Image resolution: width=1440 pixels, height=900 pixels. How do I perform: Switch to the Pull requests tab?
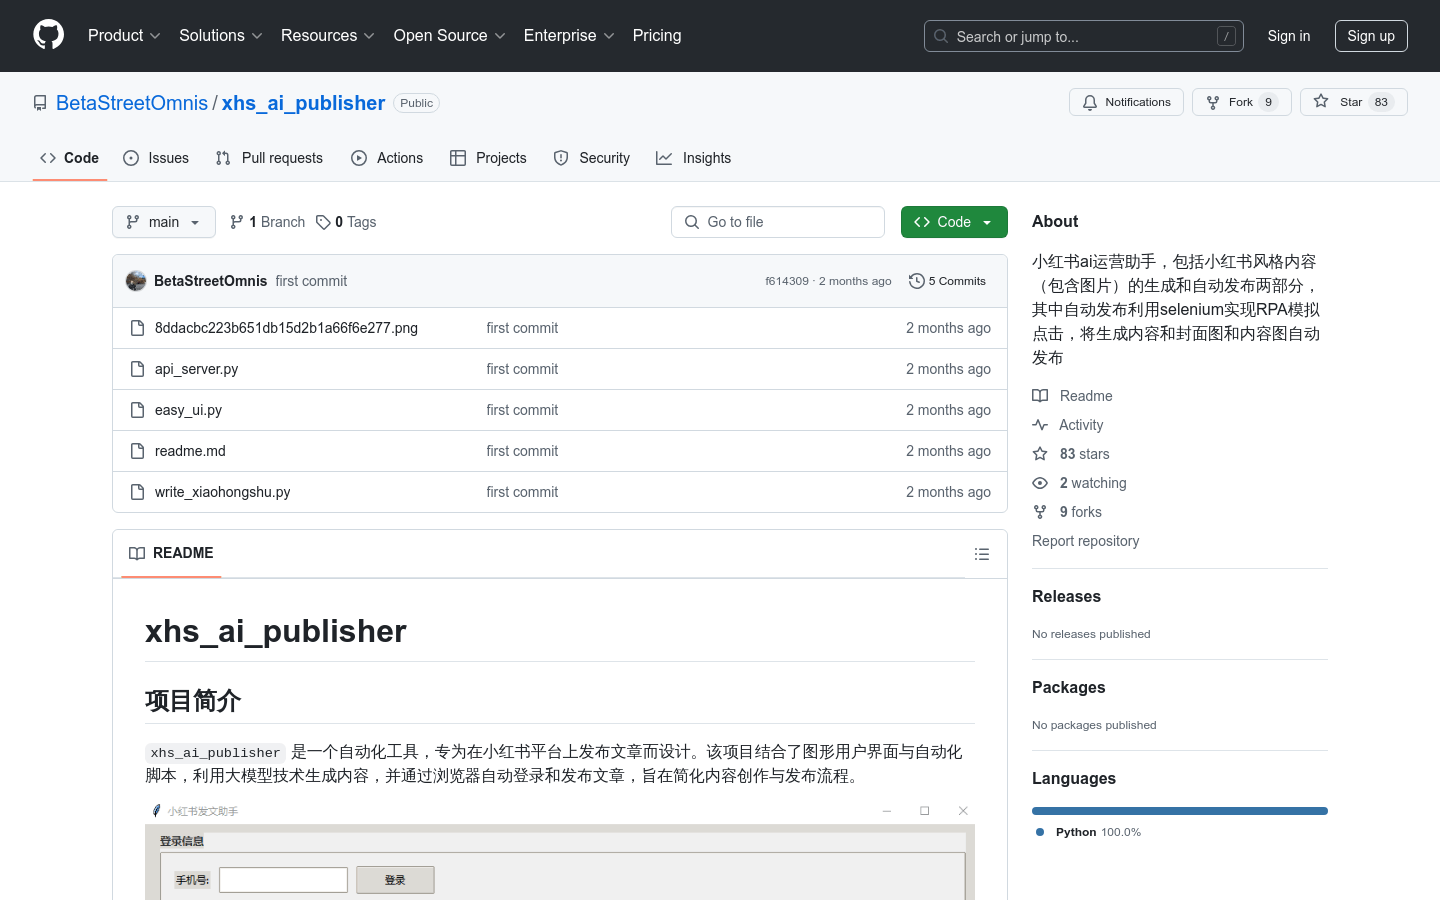tap(269, 158)
